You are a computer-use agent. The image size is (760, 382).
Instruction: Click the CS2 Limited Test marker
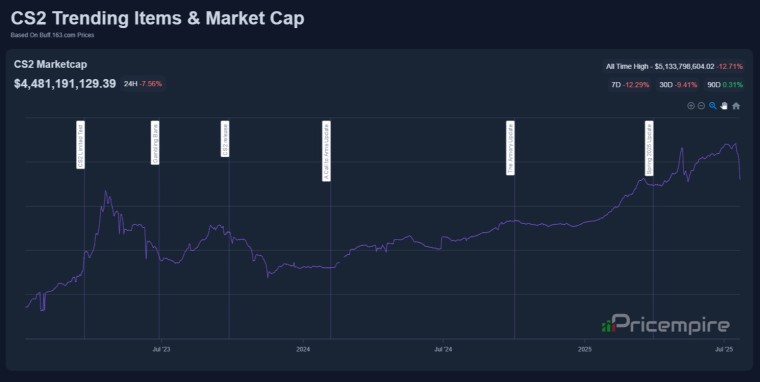80,145
